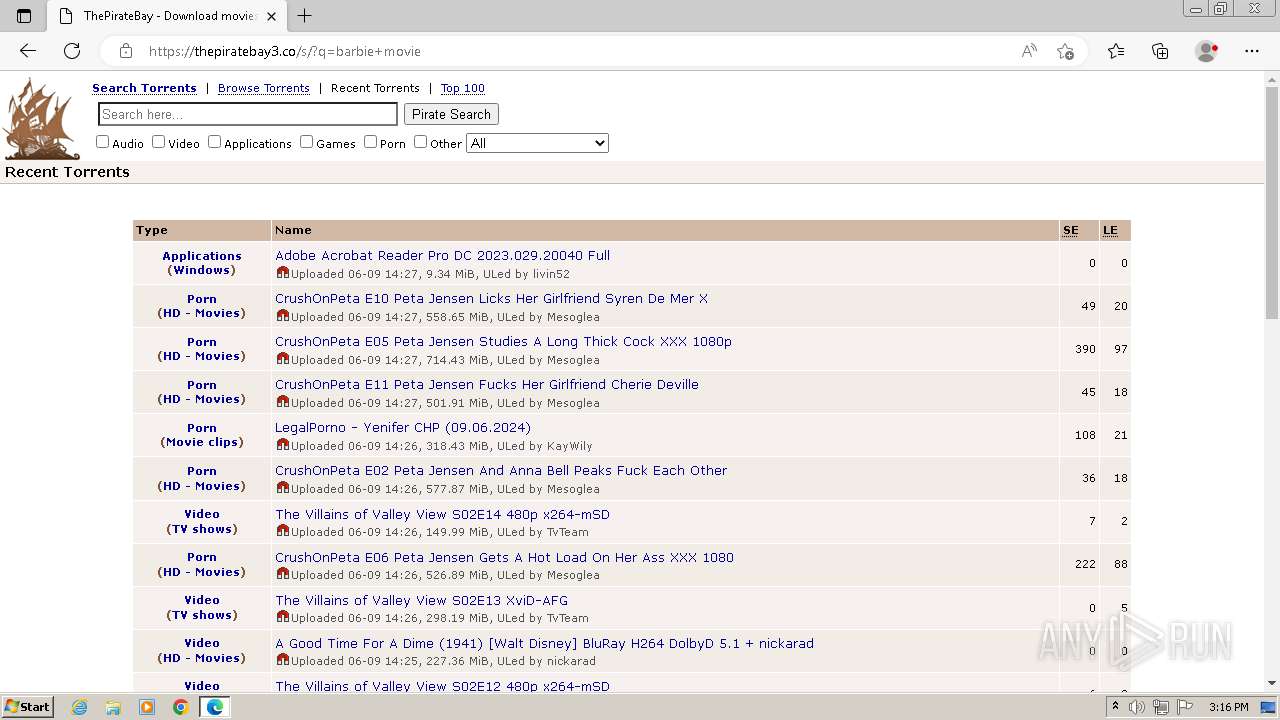Open a new tab with plus icon

pos(305,16)
